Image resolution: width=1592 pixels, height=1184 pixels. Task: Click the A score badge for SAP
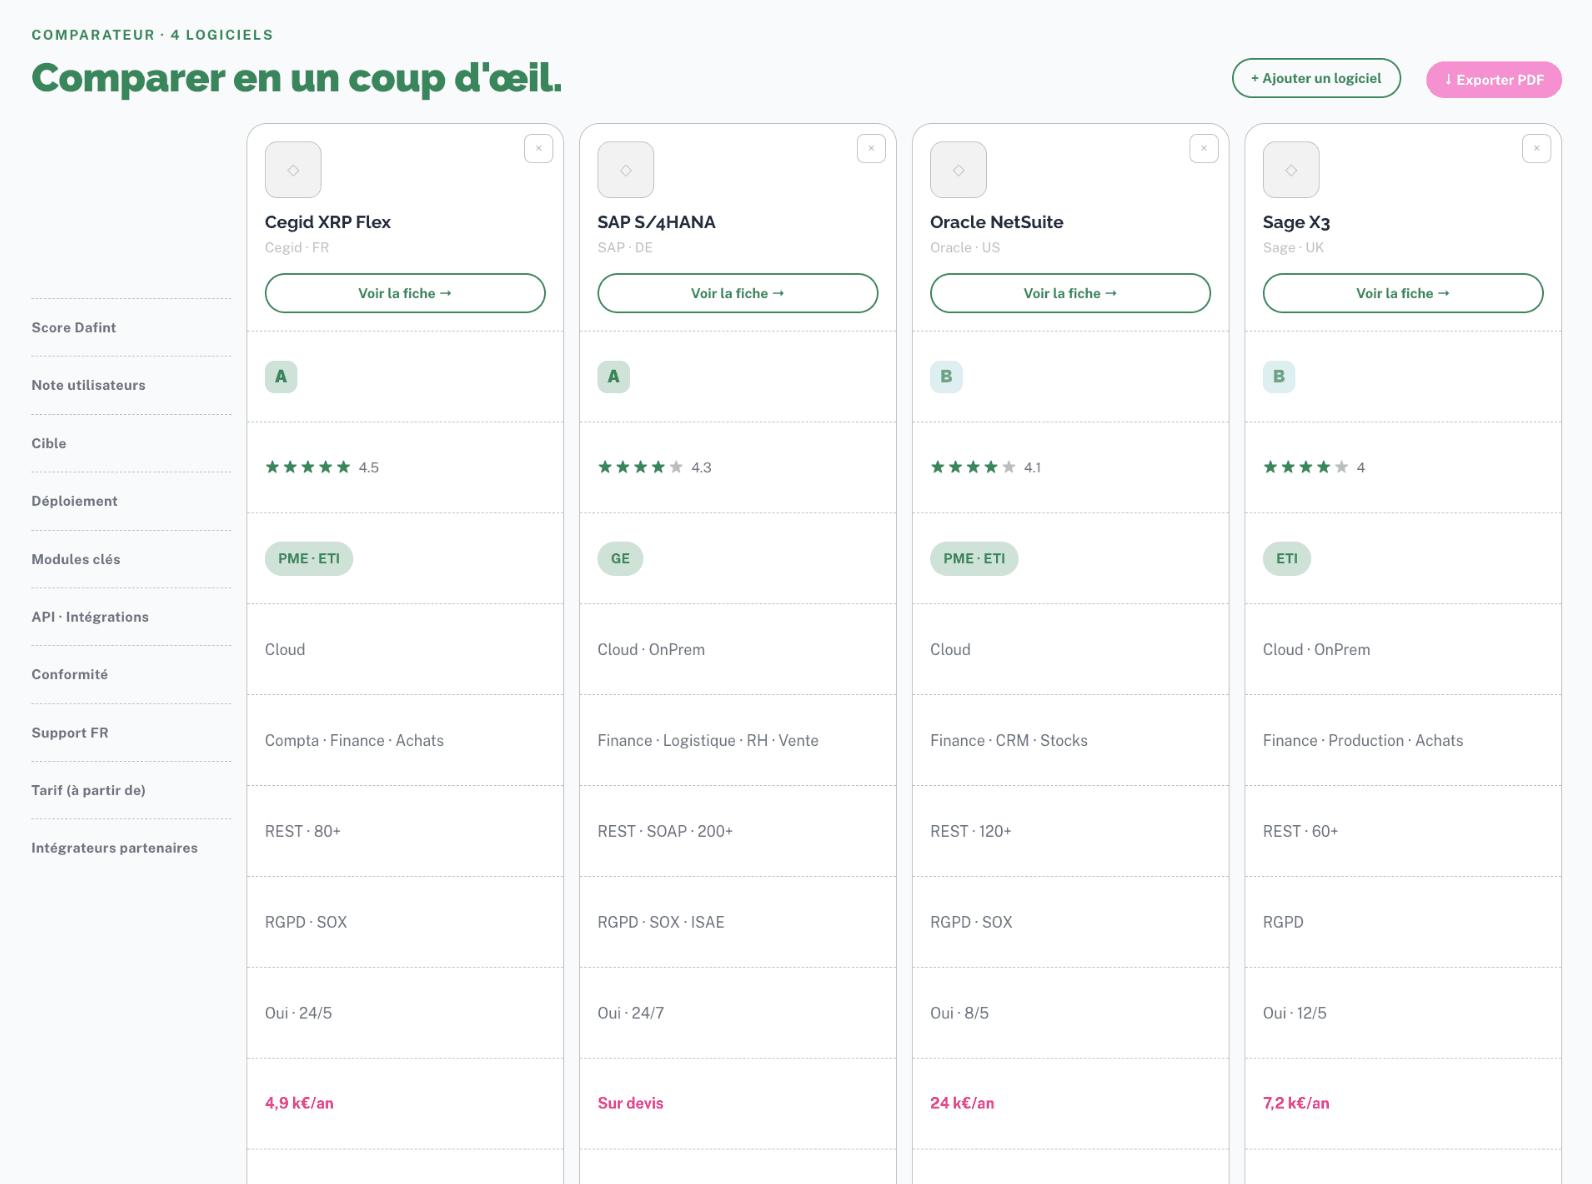click(x=614, y=377)
